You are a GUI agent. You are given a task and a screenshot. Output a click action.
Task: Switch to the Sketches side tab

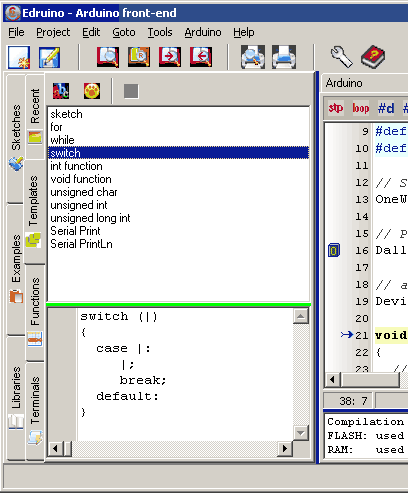pyautogui.click(x=16, y=138)
